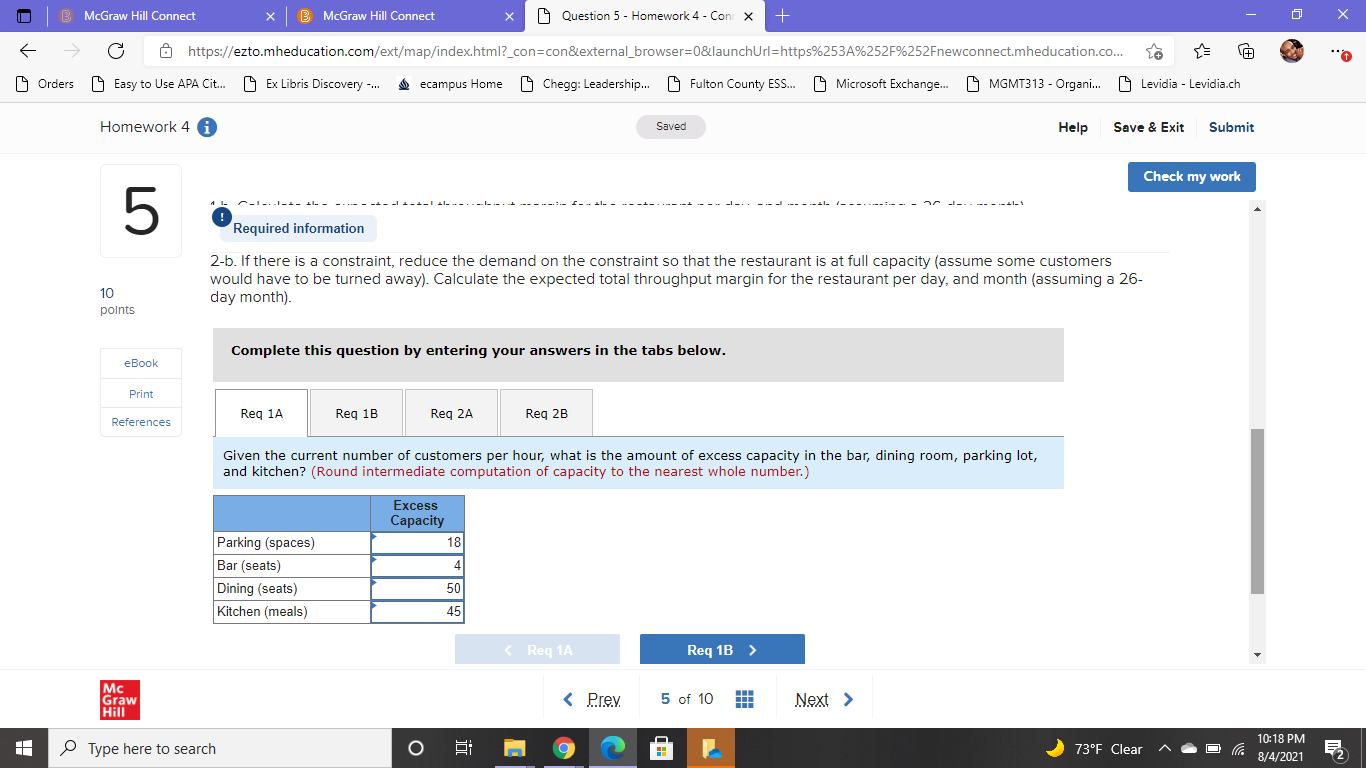Launch Chrome from the taskbar
The height and width of the screenshot is (768, 1366).
pyautogui.click(x=563, y=748)
